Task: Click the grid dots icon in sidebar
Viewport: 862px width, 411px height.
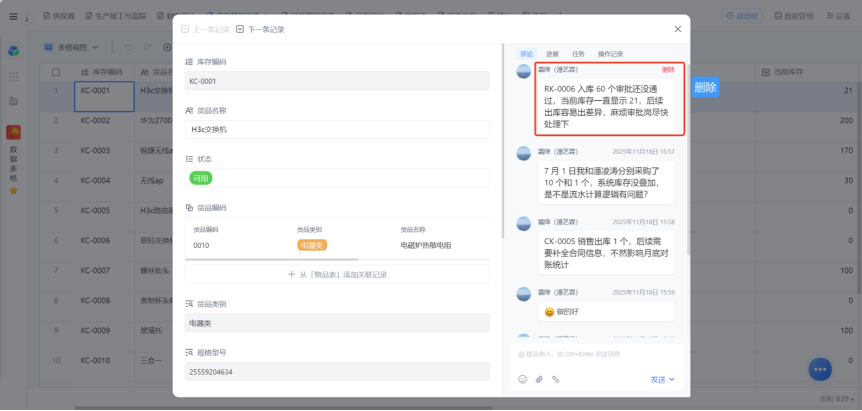Action: click(x=14, y=76)
